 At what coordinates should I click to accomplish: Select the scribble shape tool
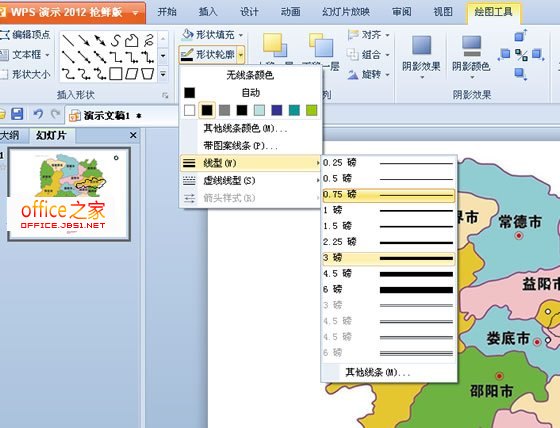148,40
